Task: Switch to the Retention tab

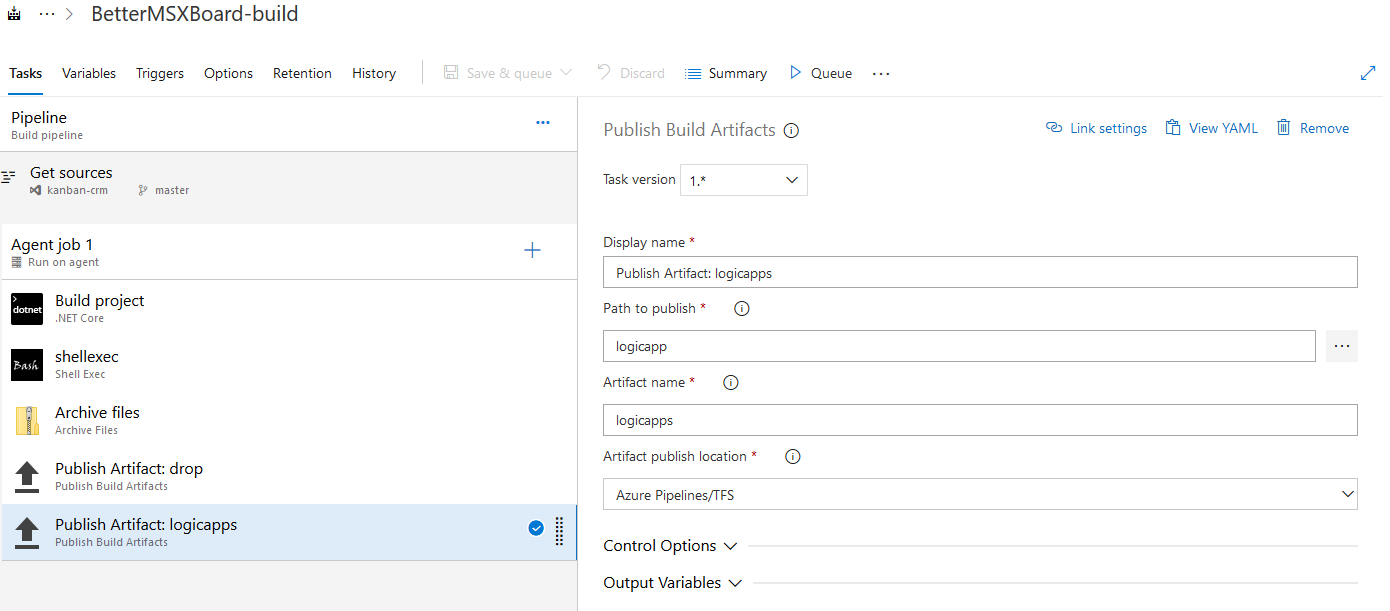Action: 302,73
